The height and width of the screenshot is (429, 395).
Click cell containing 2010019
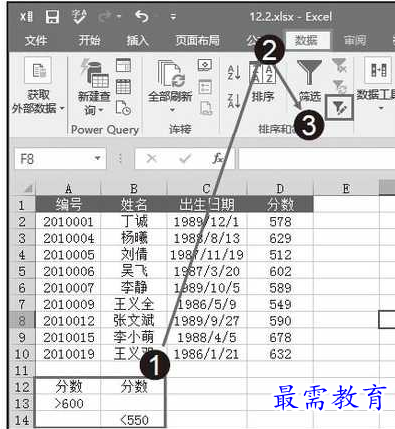pos(68,354)
